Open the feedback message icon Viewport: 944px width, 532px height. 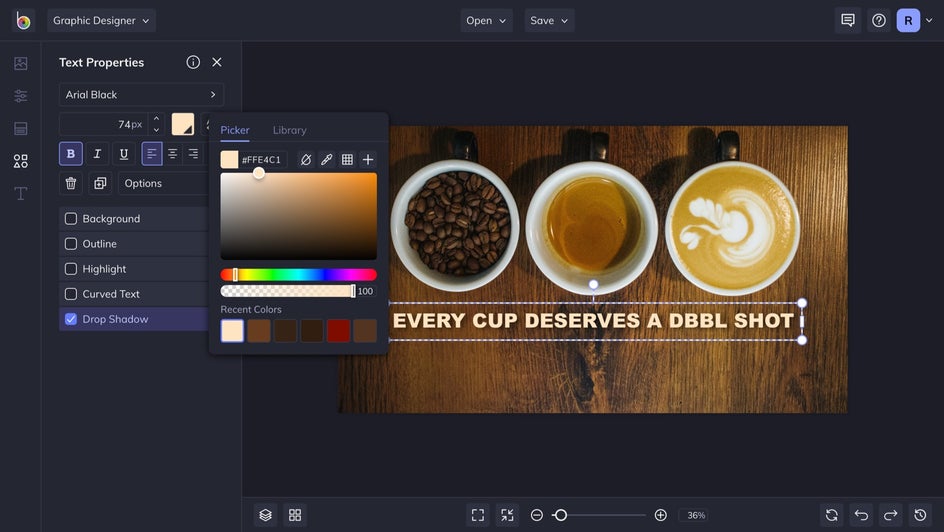click(x=848, y=20)
